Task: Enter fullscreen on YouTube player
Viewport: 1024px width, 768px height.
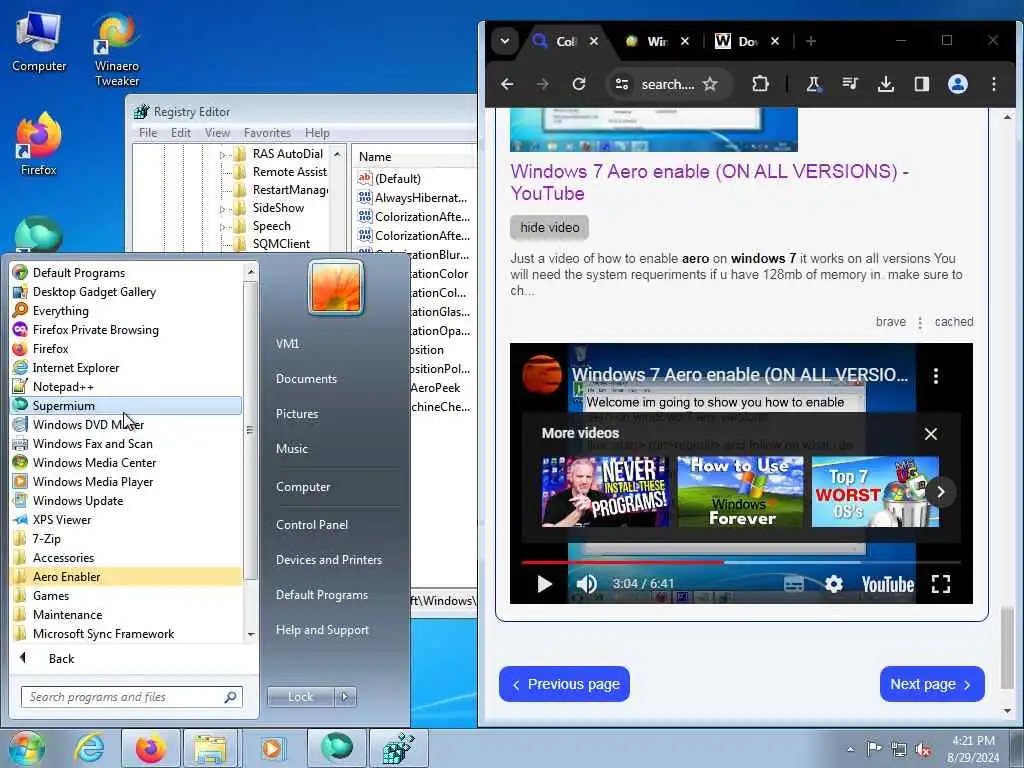Action: (940, 584)
